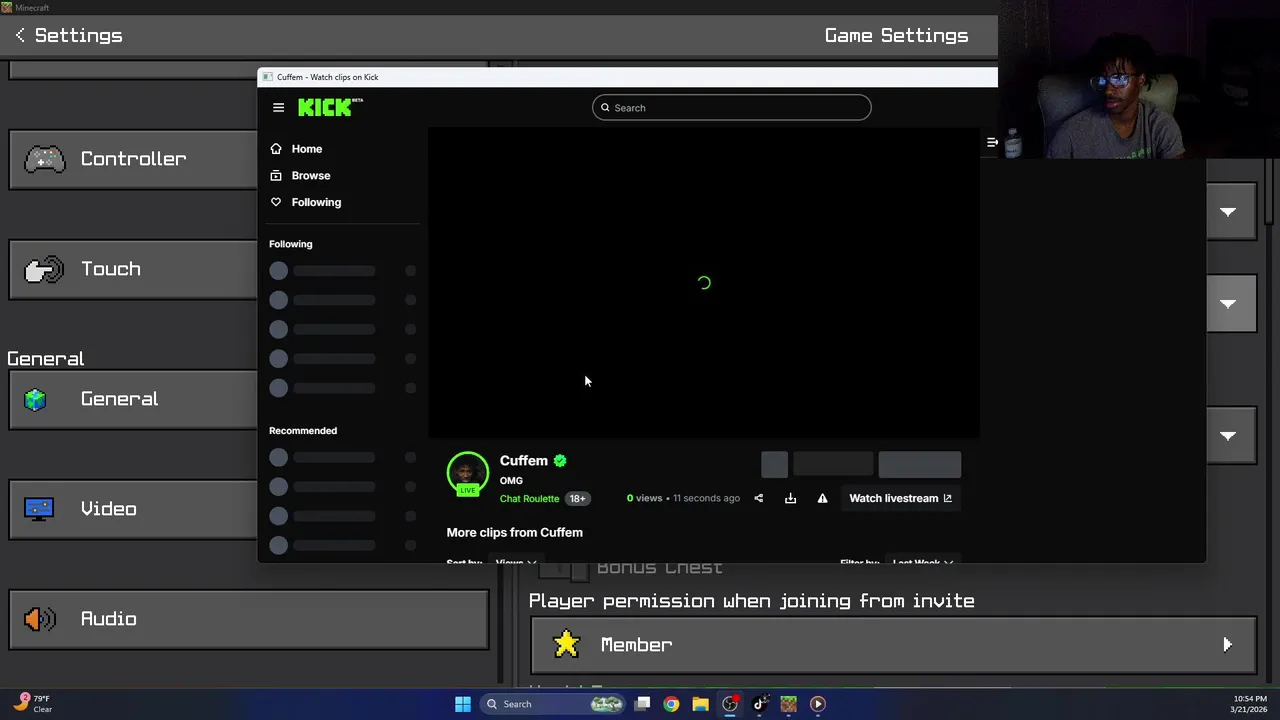Viewport: 1280px width, 720px height.
Task: Click the Video monitor icon in Minecraft settings
Action: 39,509
